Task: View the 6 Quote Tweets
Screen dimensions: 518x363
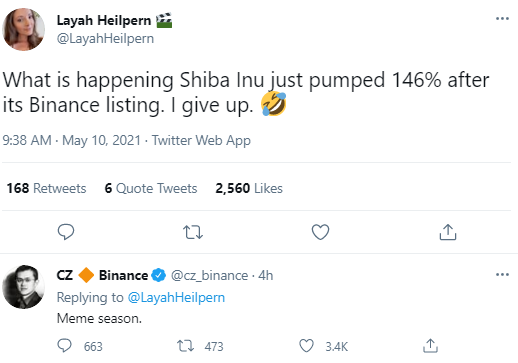Action: [x=151, y=188]
